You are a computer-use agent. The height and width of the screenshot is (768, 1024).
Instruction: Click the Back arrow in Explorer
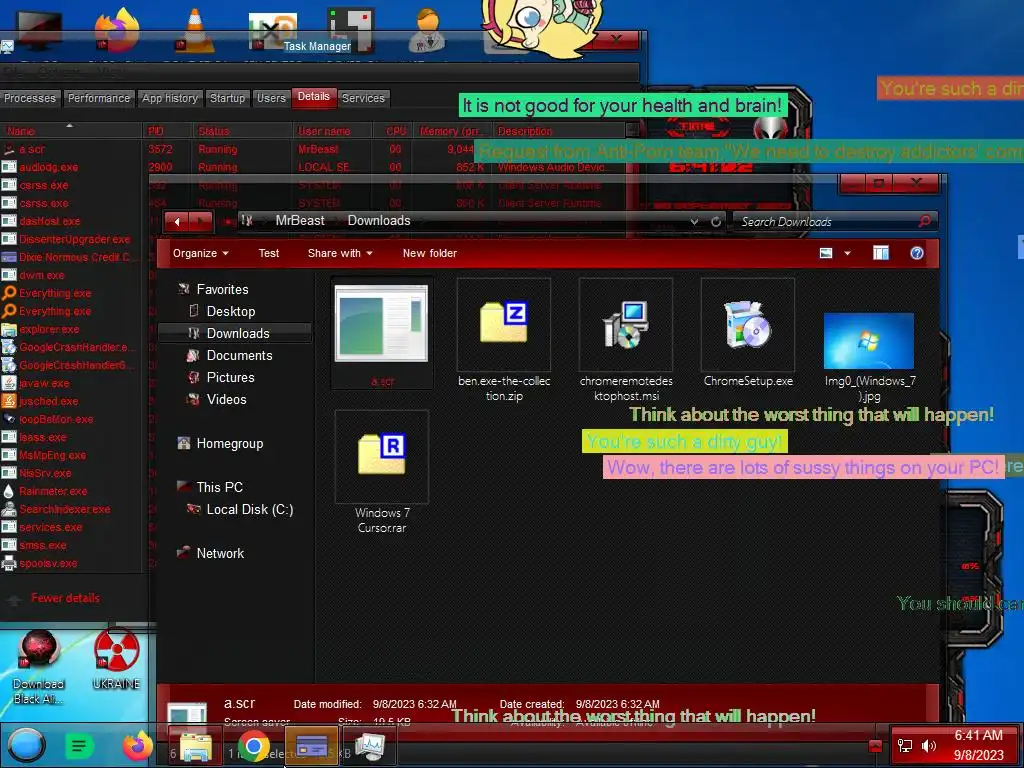point(177,222)
